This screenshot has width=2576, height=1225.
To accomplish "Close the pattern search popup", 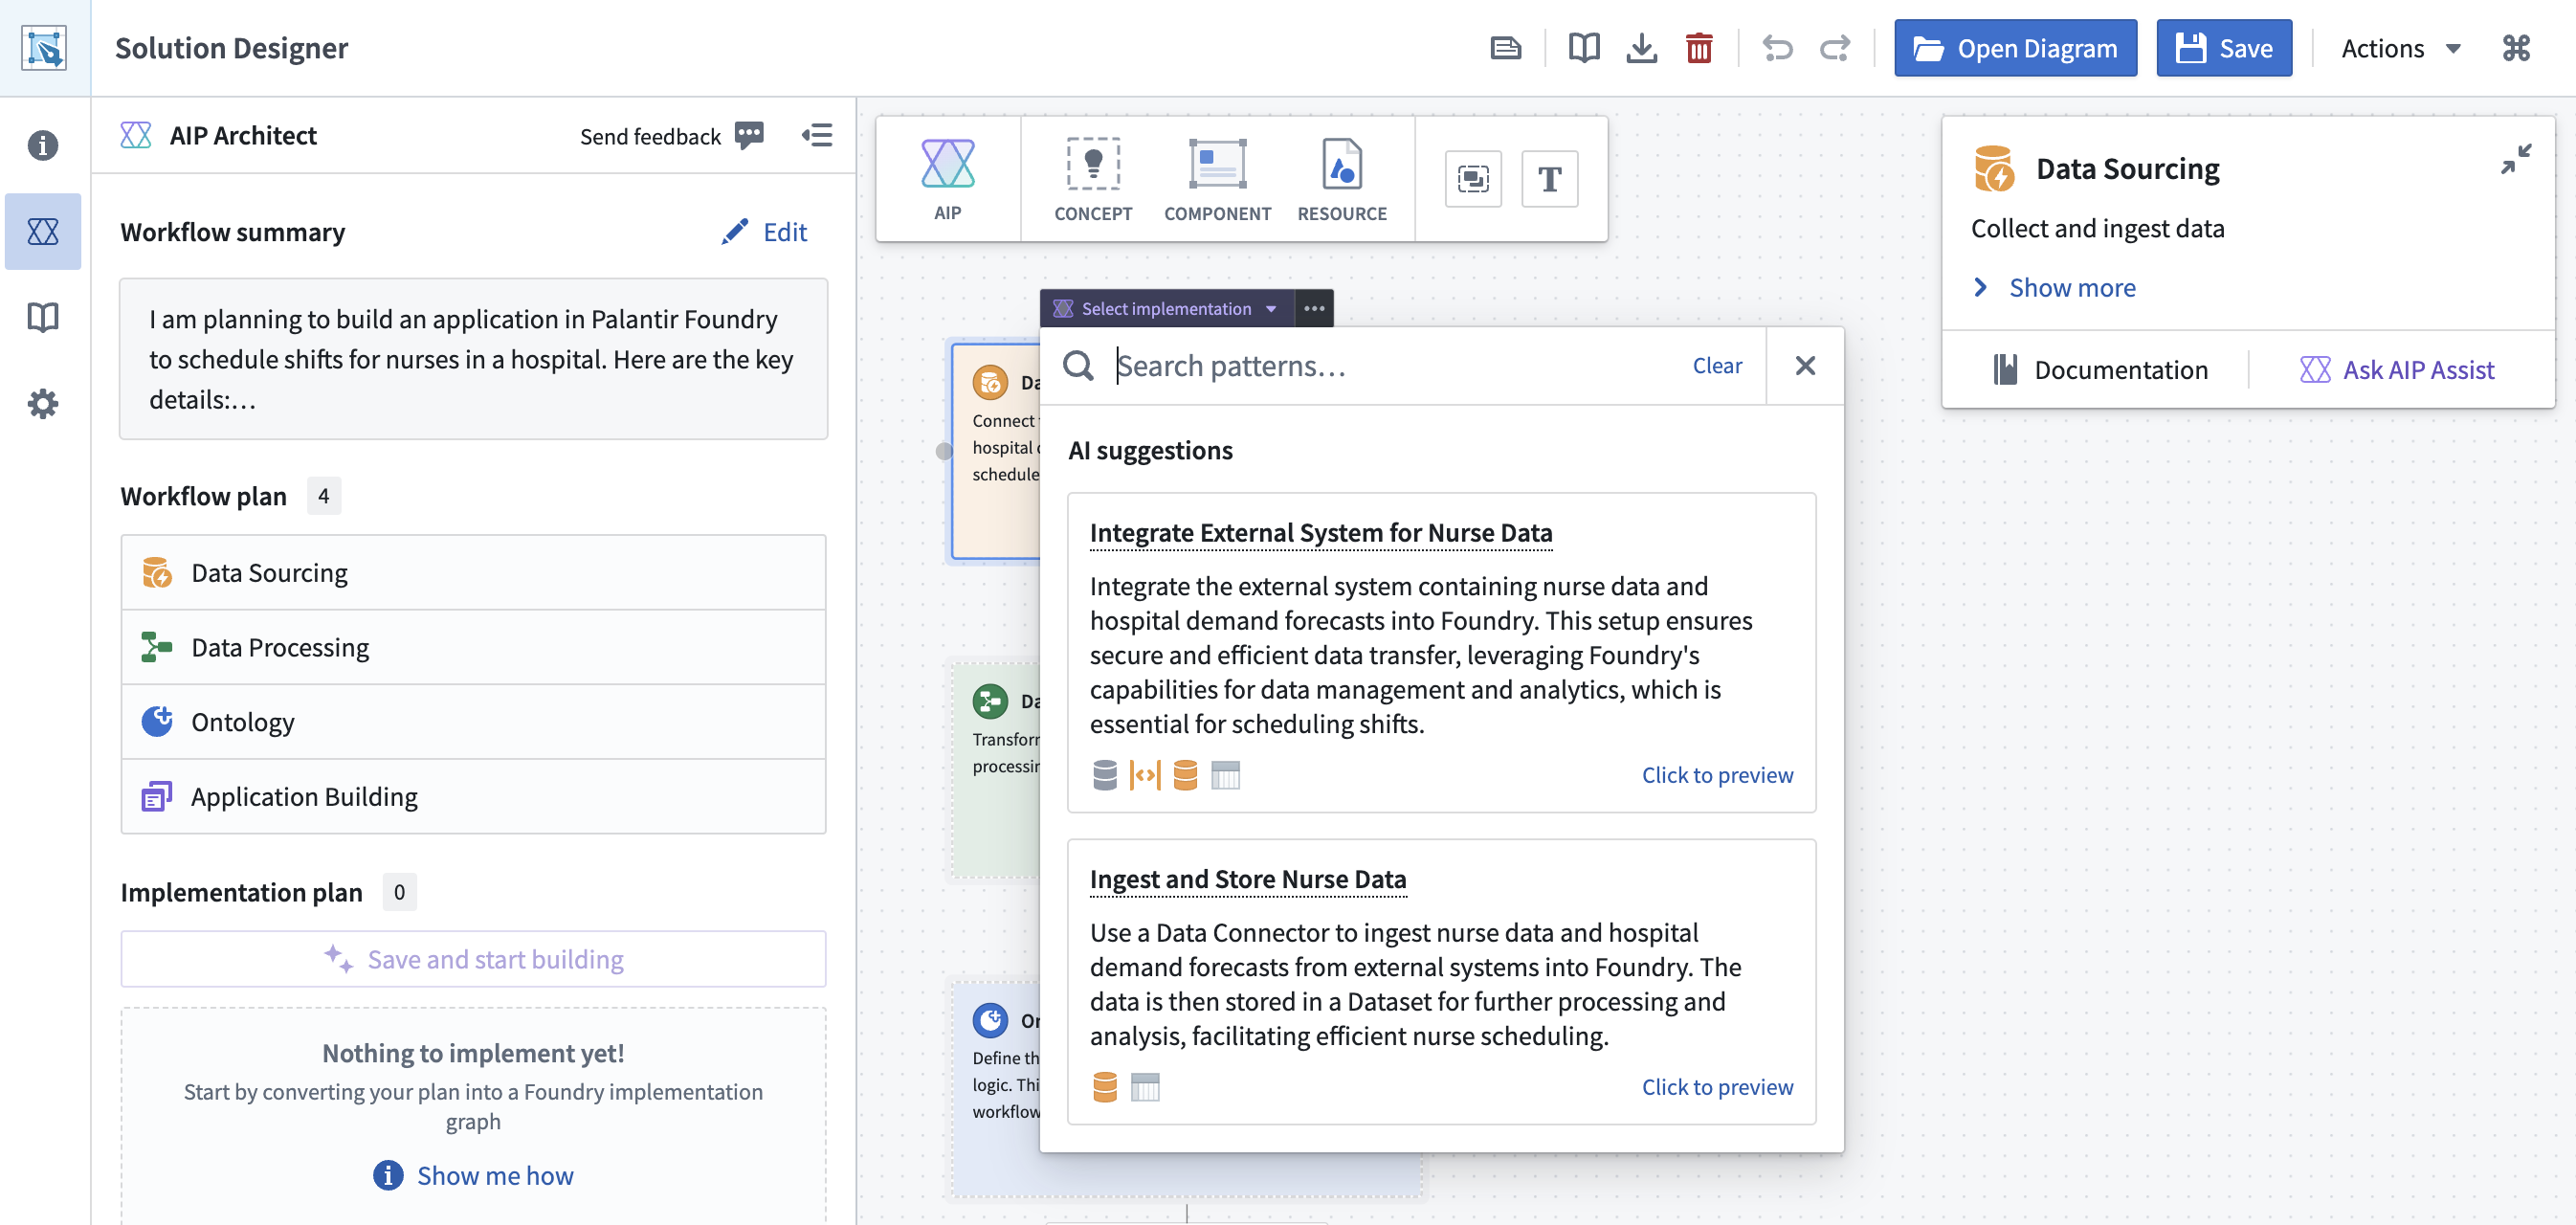I will click(x=1805, y=366).
